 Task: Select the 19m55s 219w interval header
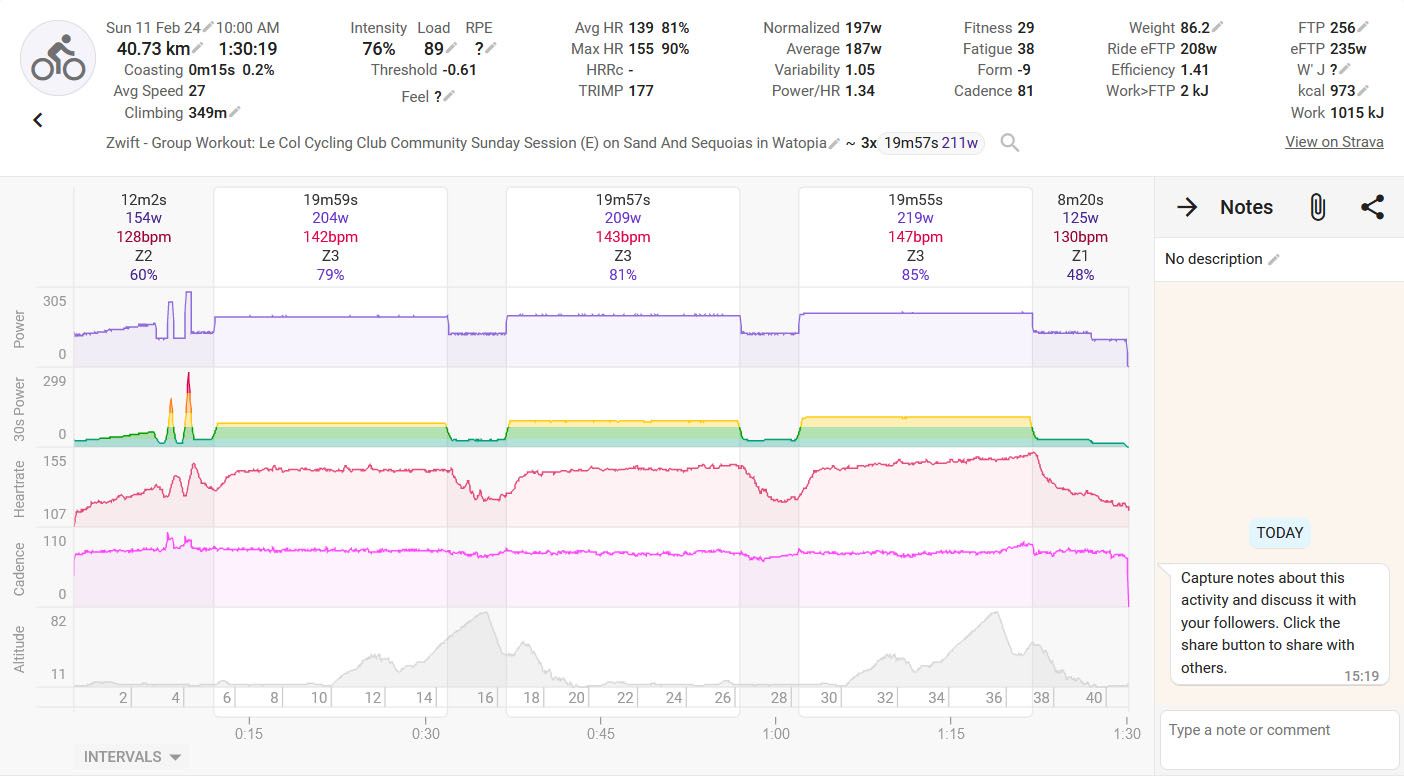[915, 236]
